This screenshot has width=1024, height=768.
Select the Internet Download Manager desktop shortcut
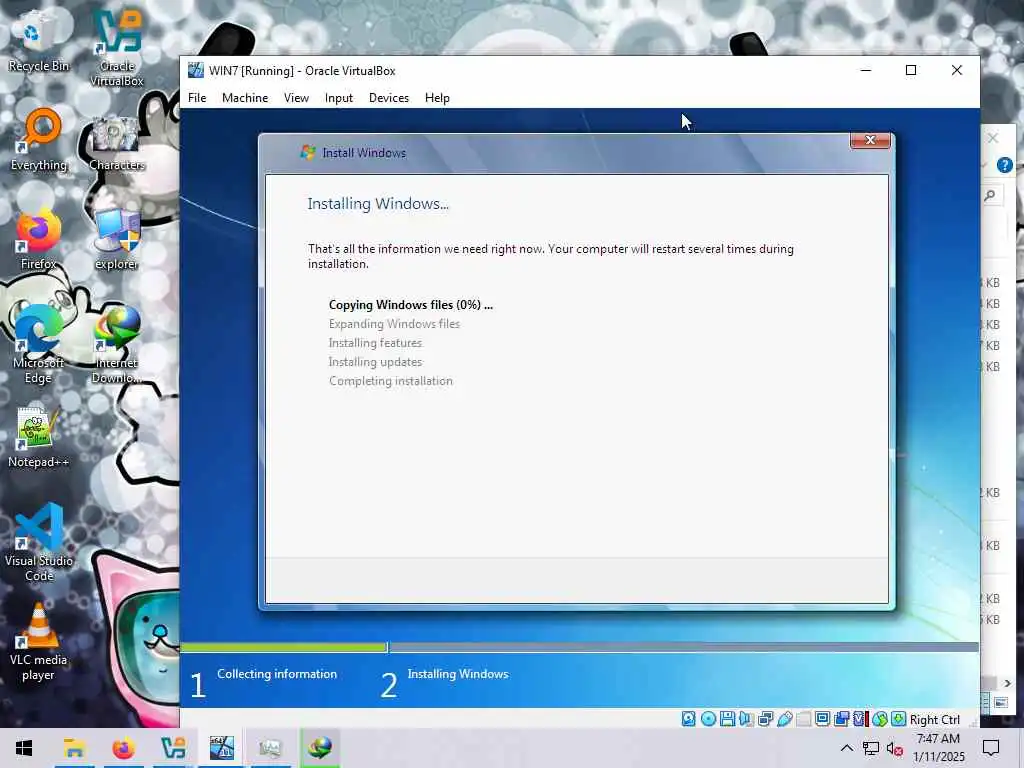point(116,345)
